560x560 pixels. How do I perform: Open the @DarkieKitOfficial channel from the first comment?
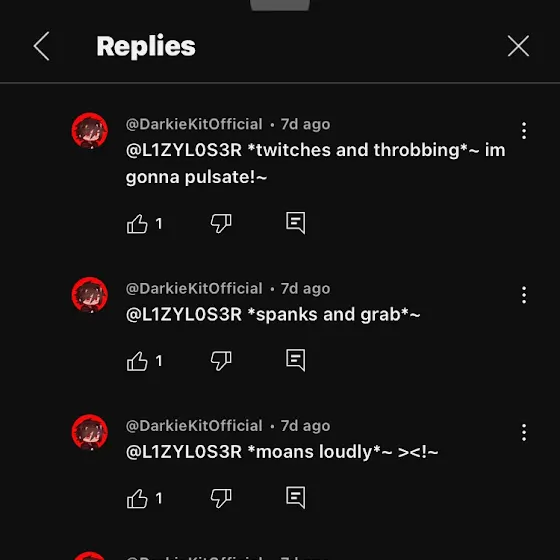194,124
